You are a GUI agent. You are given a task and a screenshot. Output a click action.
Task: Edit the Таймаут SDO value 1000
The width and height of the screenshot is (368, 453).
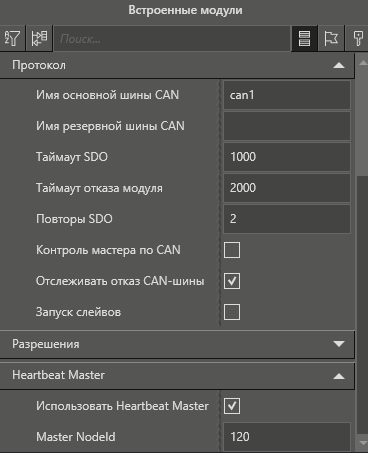coord(287,157)
